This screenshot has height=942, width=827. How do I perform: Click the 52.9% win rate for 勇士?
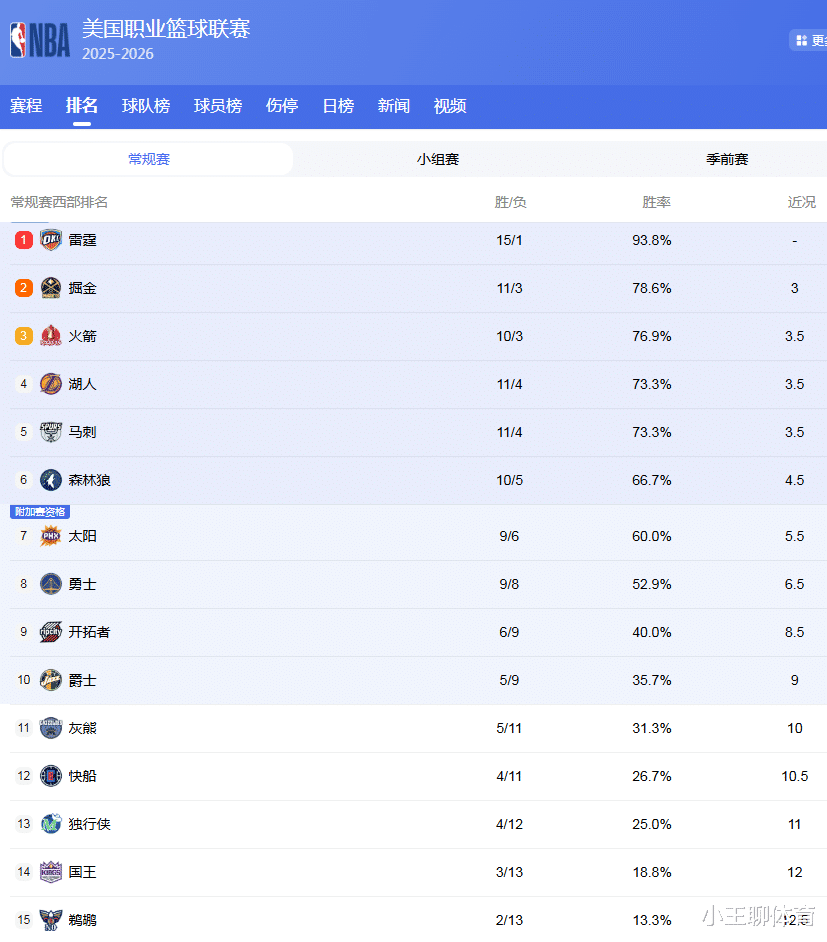click(x=652, y=585)
